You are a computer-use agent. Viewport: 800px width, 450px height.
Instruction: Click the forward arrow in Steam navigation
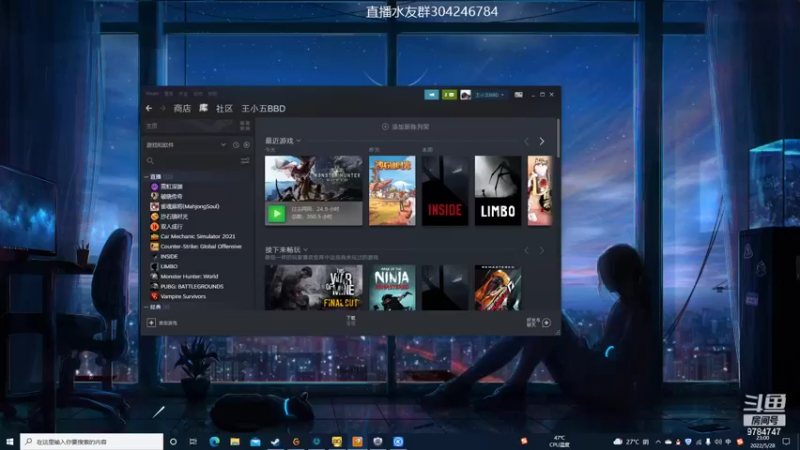pyautogui.click(x=163, y=108)
